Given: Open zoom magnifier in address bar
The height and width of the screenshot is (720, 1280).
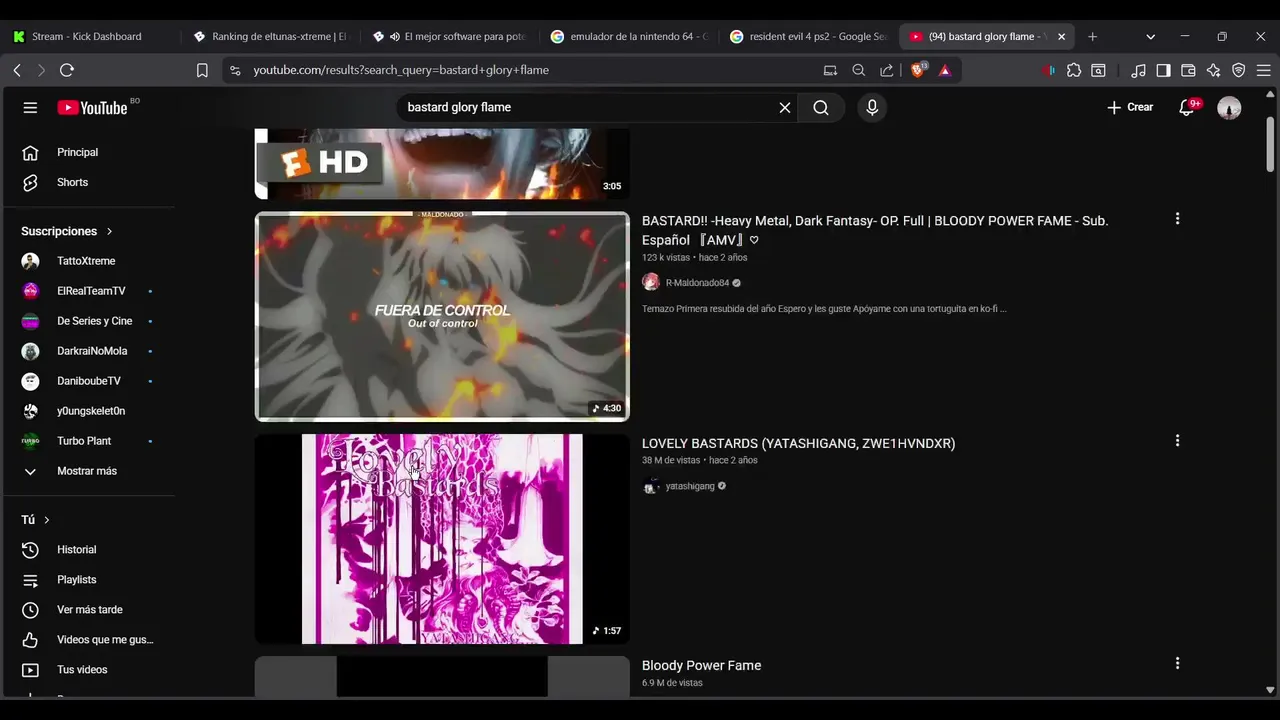Looking at the screenshot, I should pyautogui.click(x=858, y=70).
